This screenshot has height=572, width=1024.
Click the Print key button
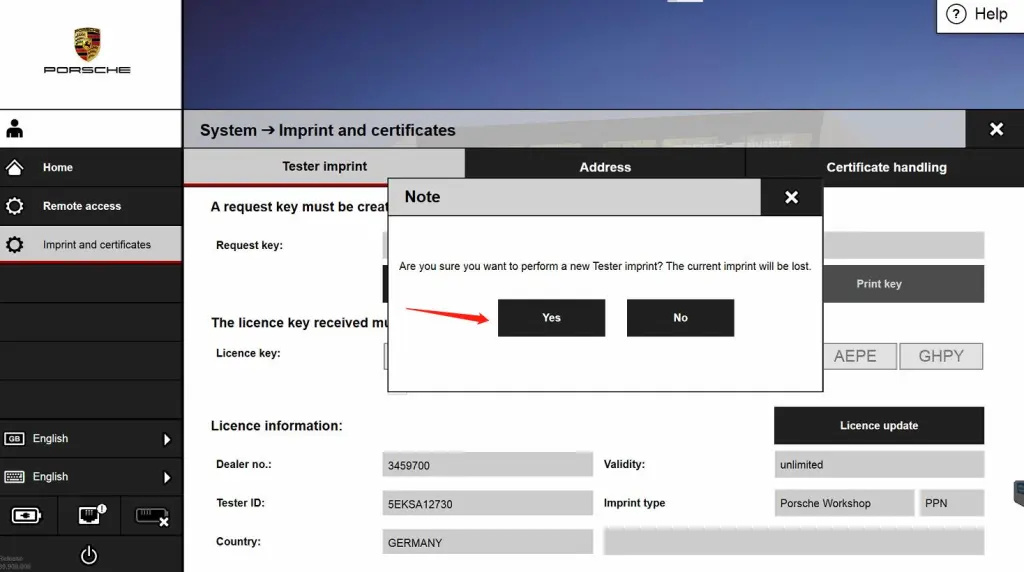(878, 284)
